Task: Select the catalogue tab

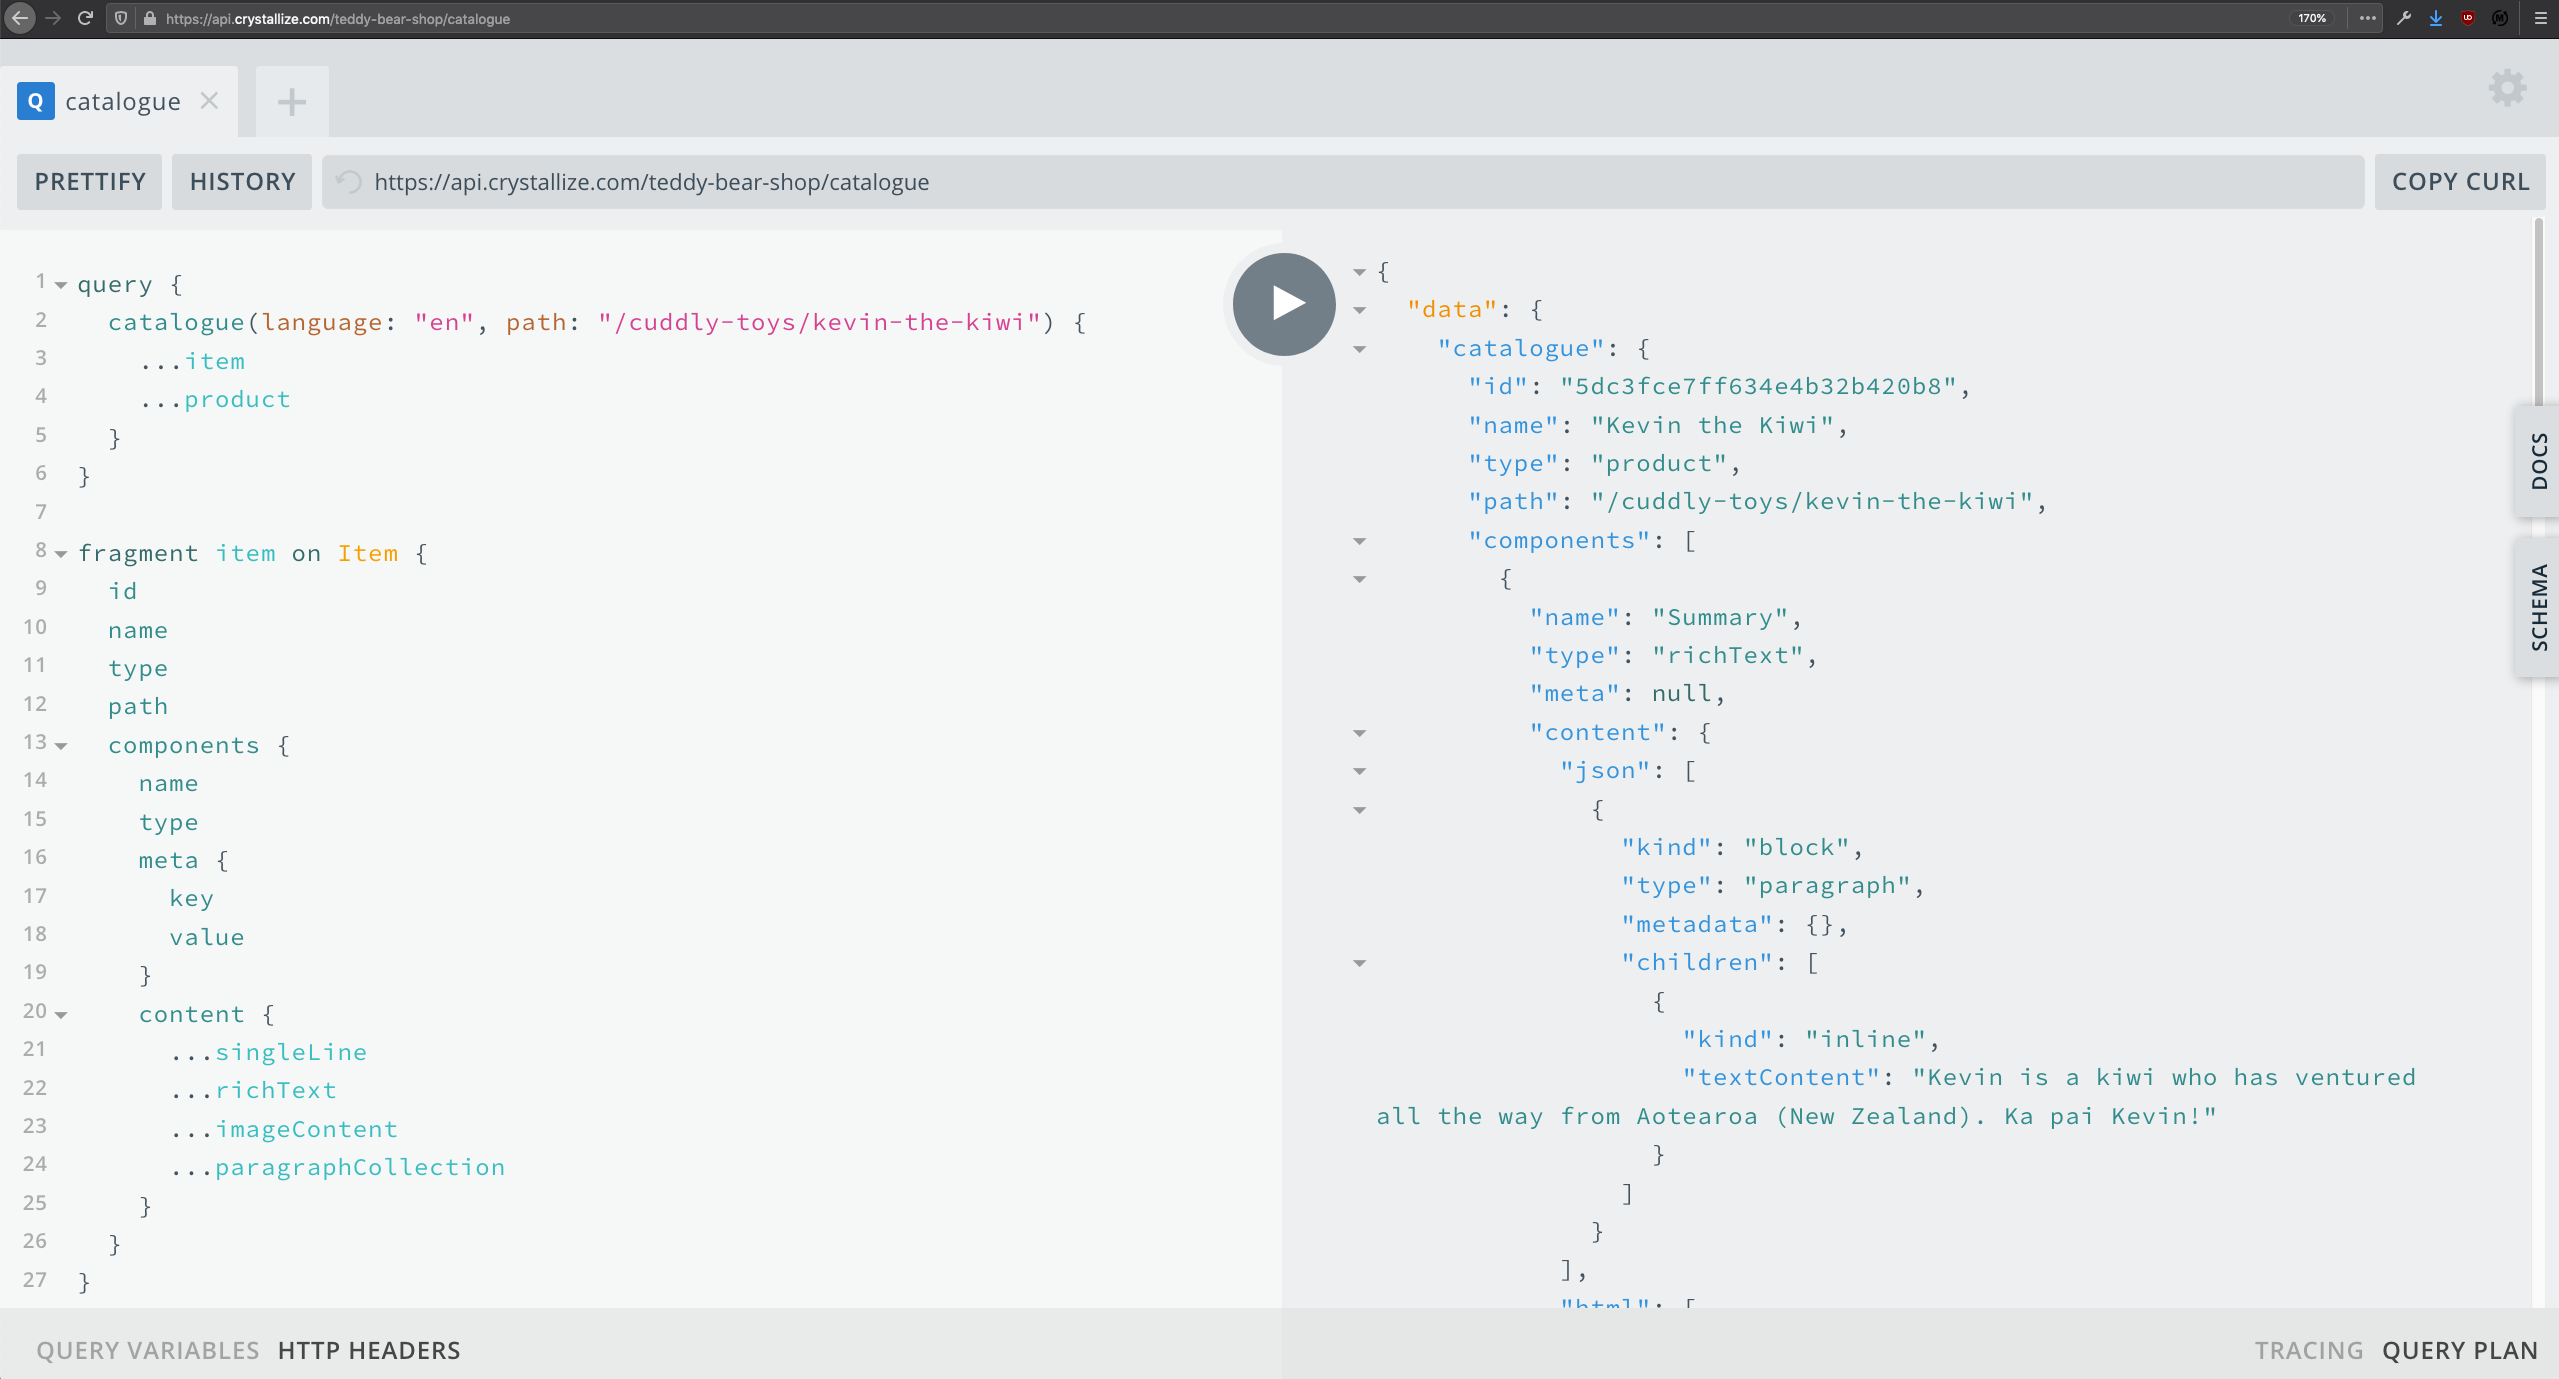Action: tap(123, 101)
